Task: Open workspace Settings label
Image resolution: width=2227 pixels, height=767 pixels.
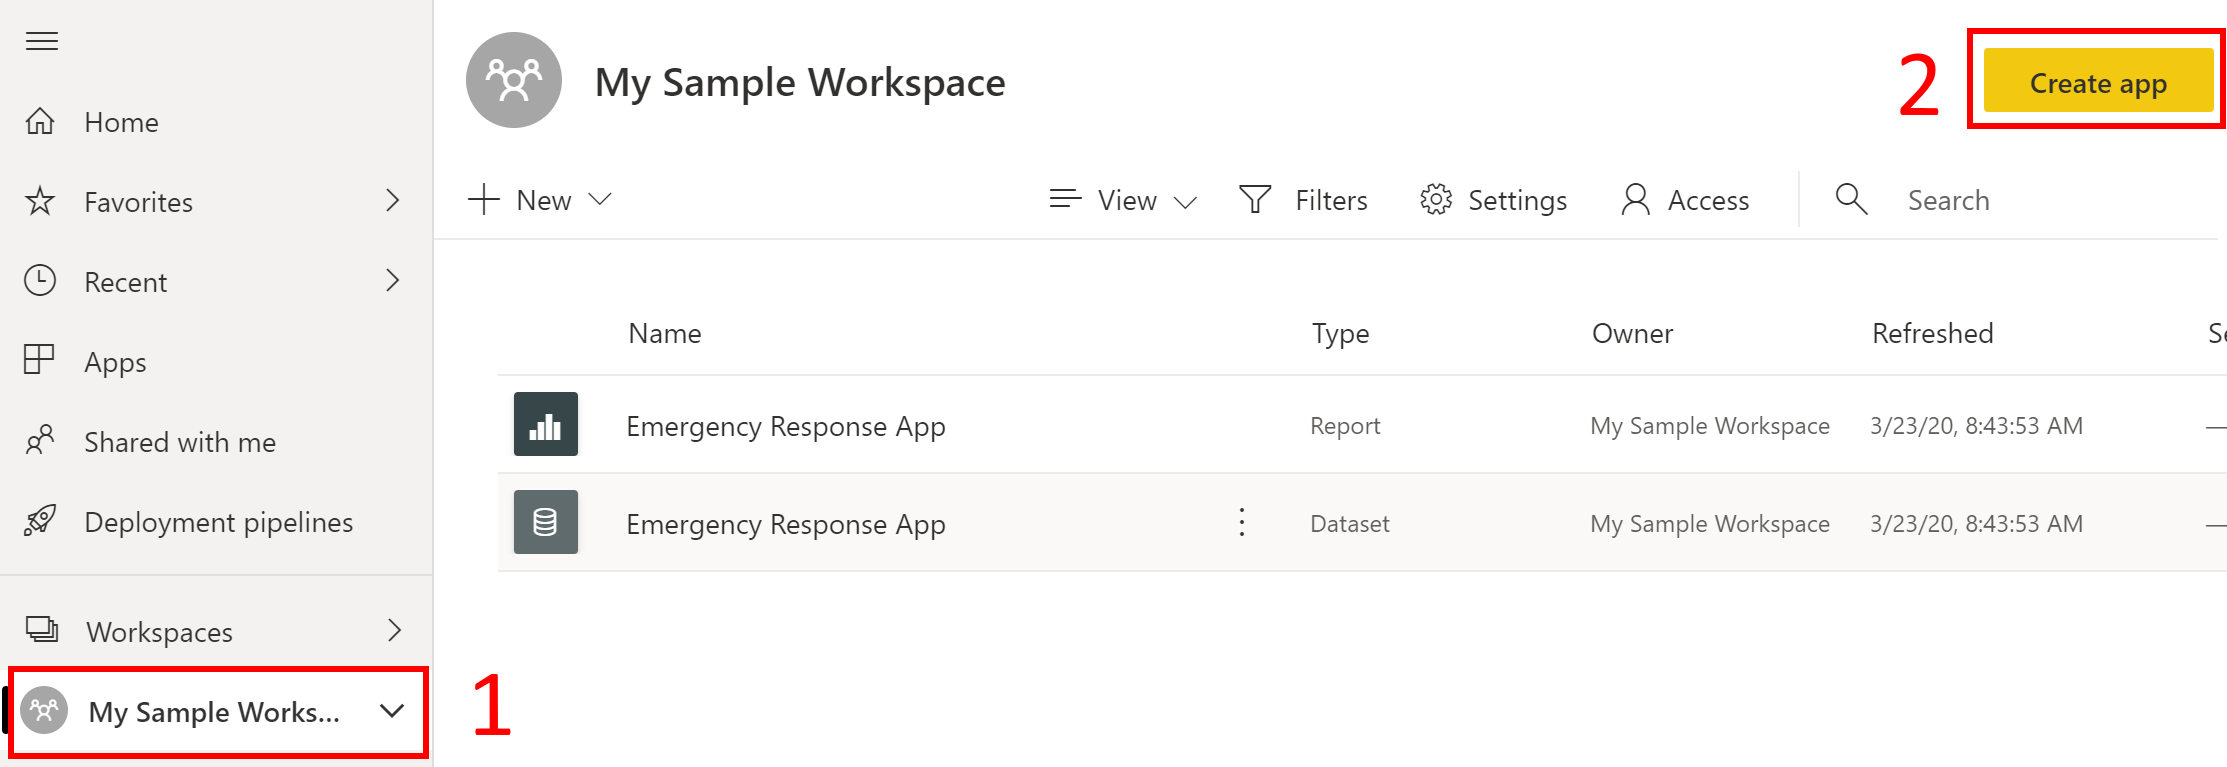Action: (x=1517, y=201)
